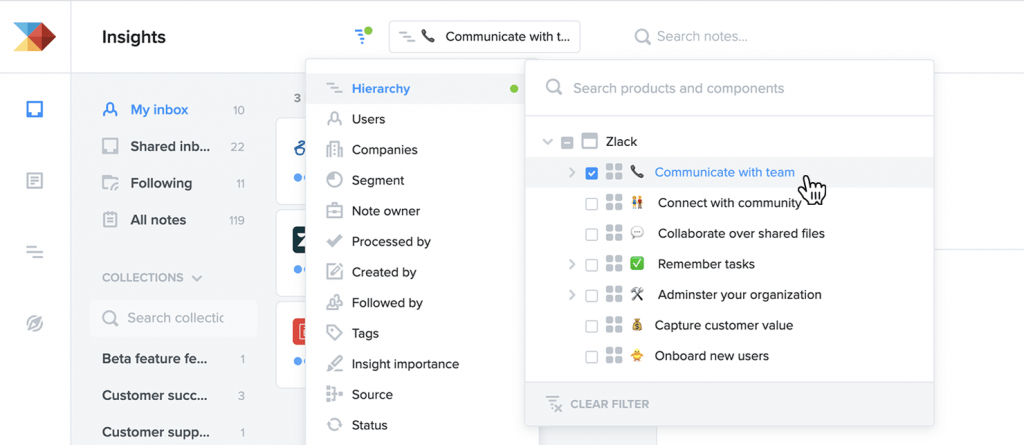This screenshot has height=445, width=1024.
Task: Open the crossed-out planet icon in the left rail
Action: [x=35, y=323]
